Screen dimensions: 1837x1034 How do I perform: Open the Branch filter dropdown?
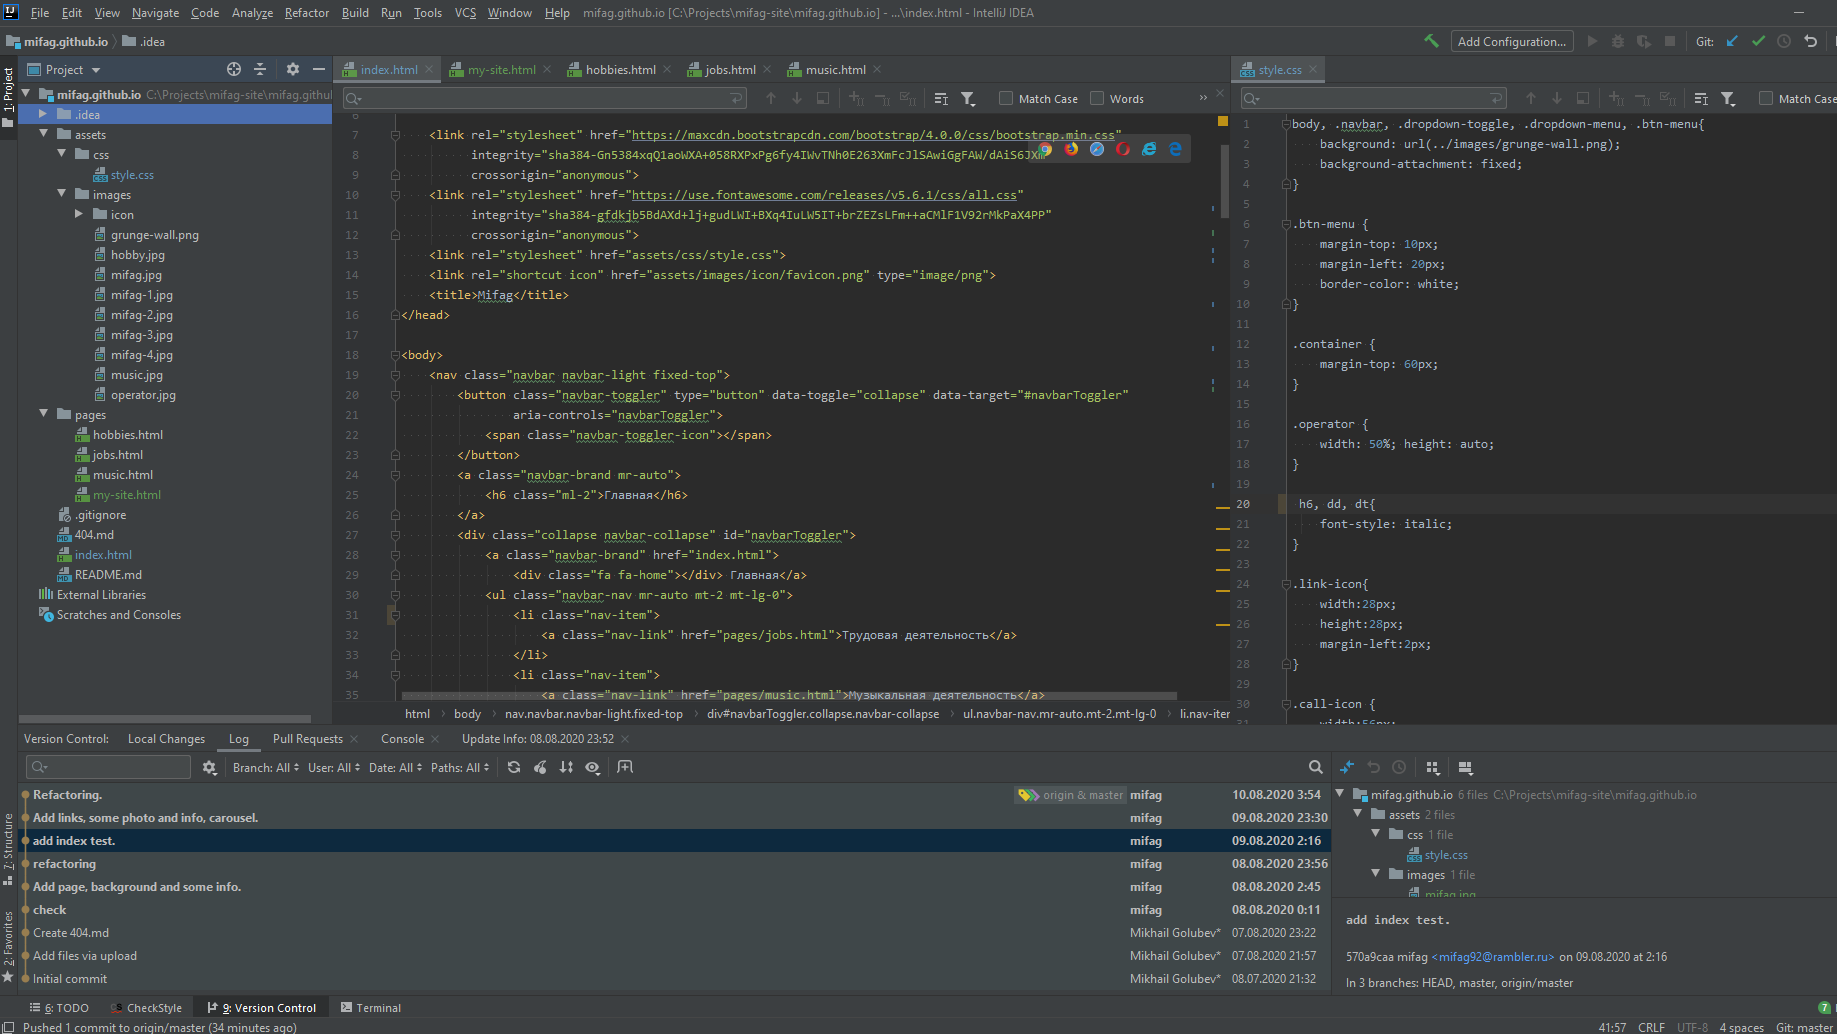coord(265,768)
